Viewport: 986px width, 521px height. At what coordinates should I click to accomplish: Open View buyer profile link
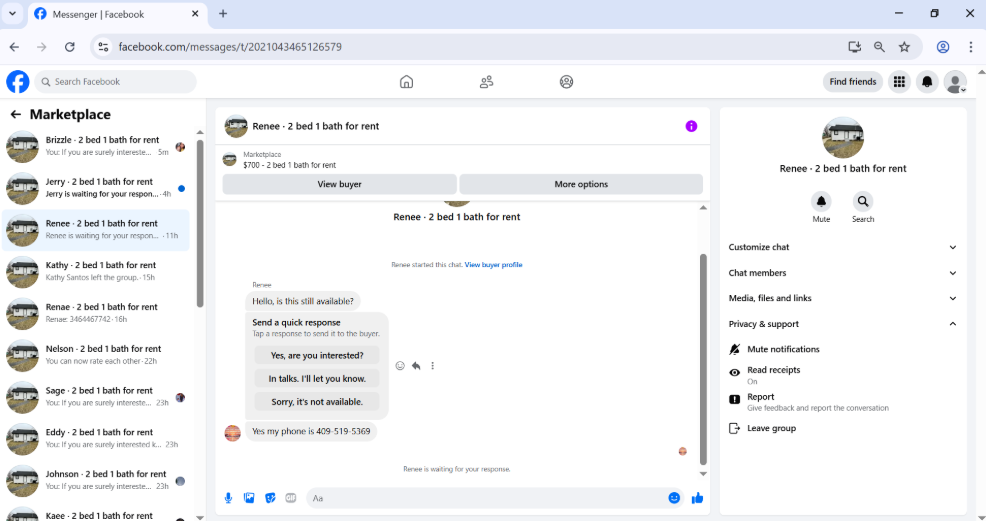pyautogui.click(x=494, y=265)
